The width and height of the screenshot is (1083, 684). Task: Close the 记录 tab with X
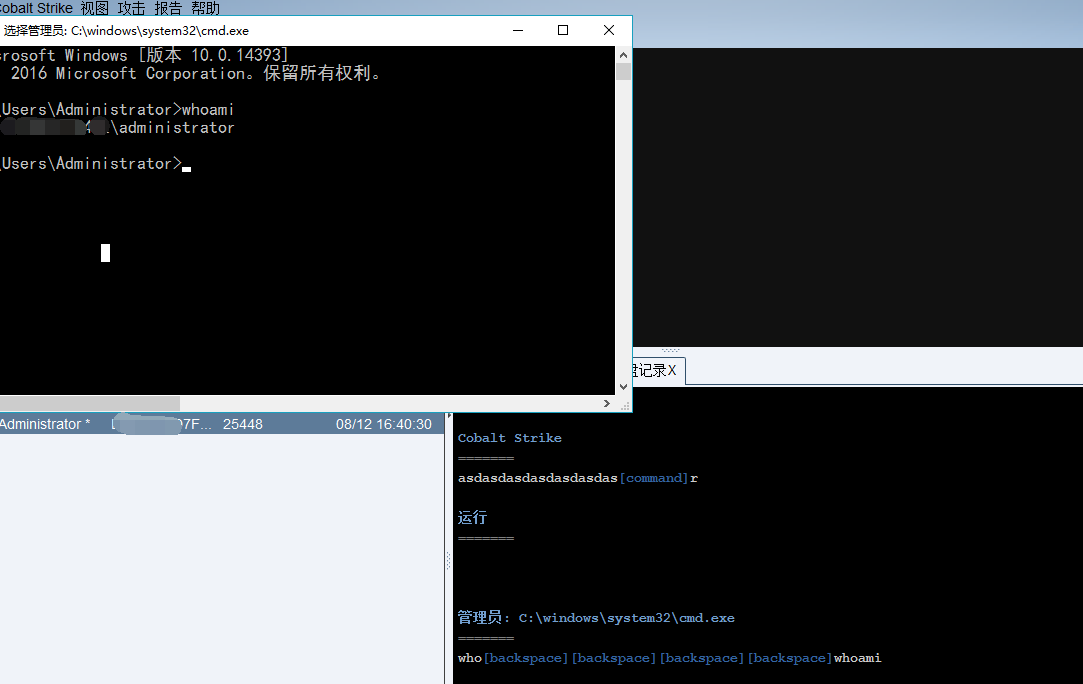[x=672, y=370]
